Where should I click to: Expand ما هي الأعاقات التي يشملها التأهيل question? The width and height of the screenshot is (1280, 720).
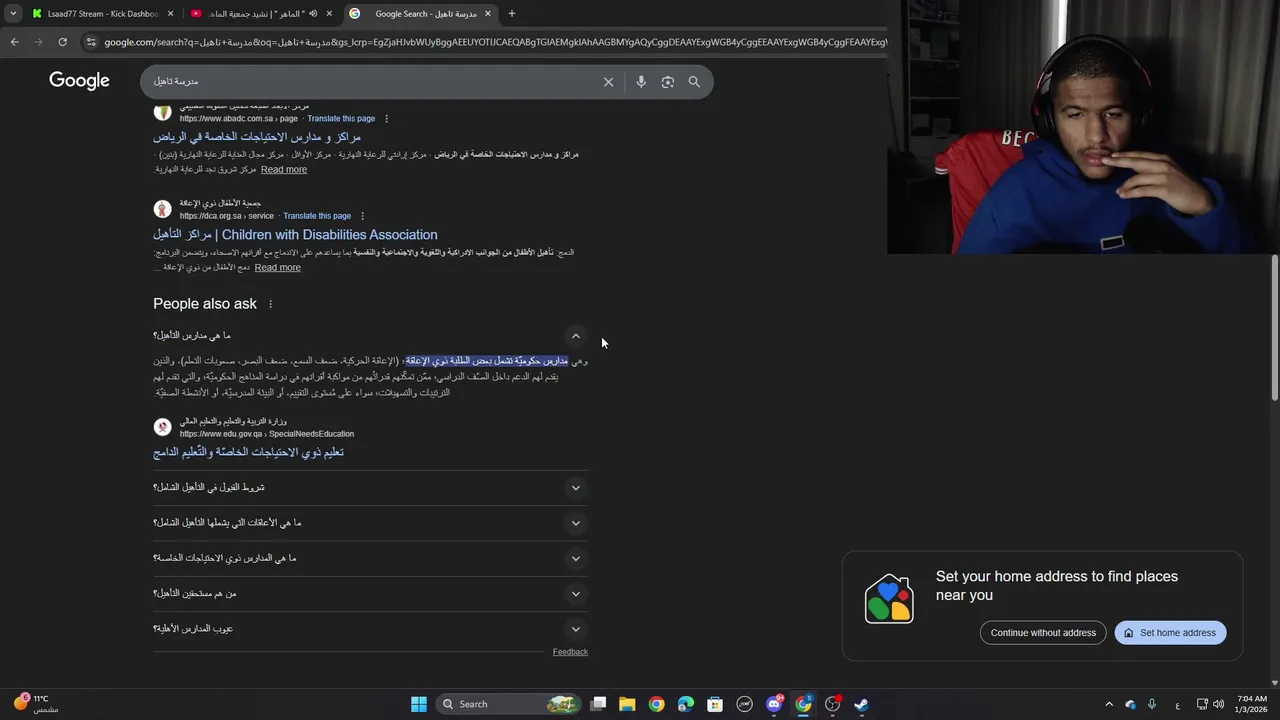370,523
